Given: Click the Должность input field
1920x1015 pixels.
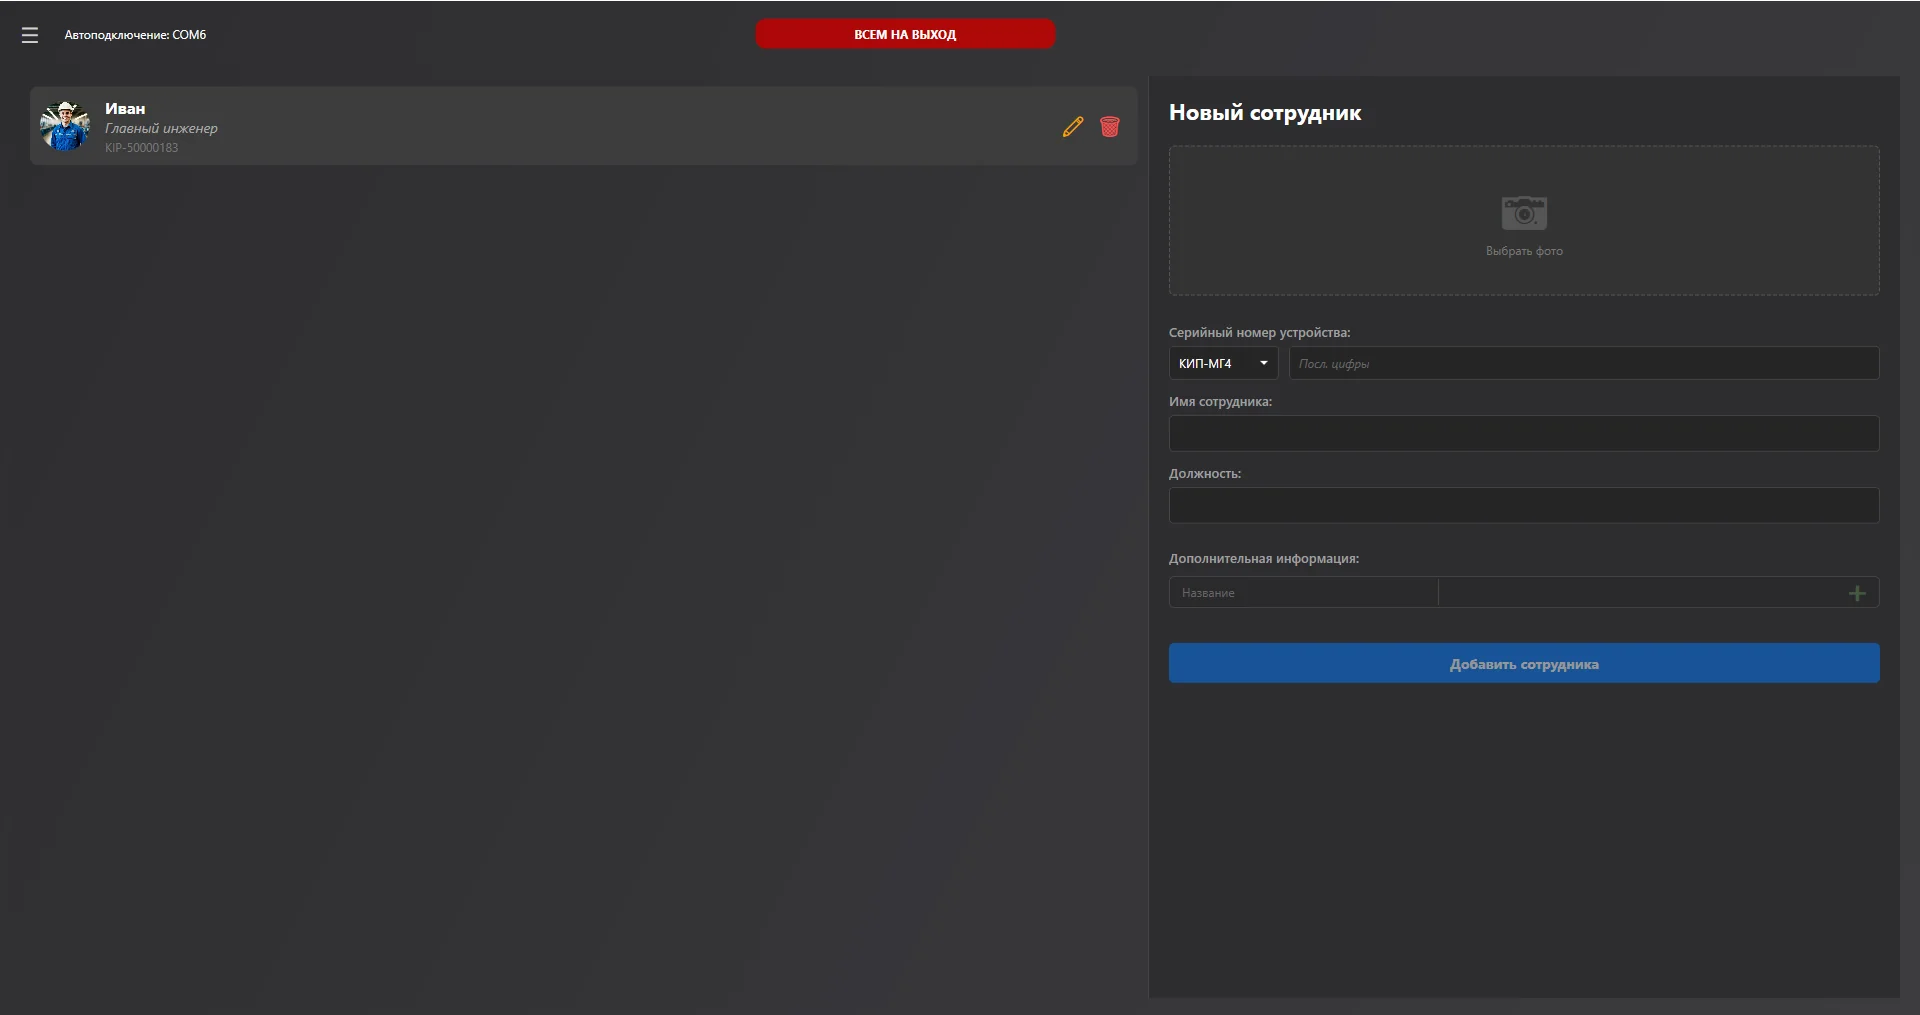Looking at the screenshot, I should tap(1523, 506).
